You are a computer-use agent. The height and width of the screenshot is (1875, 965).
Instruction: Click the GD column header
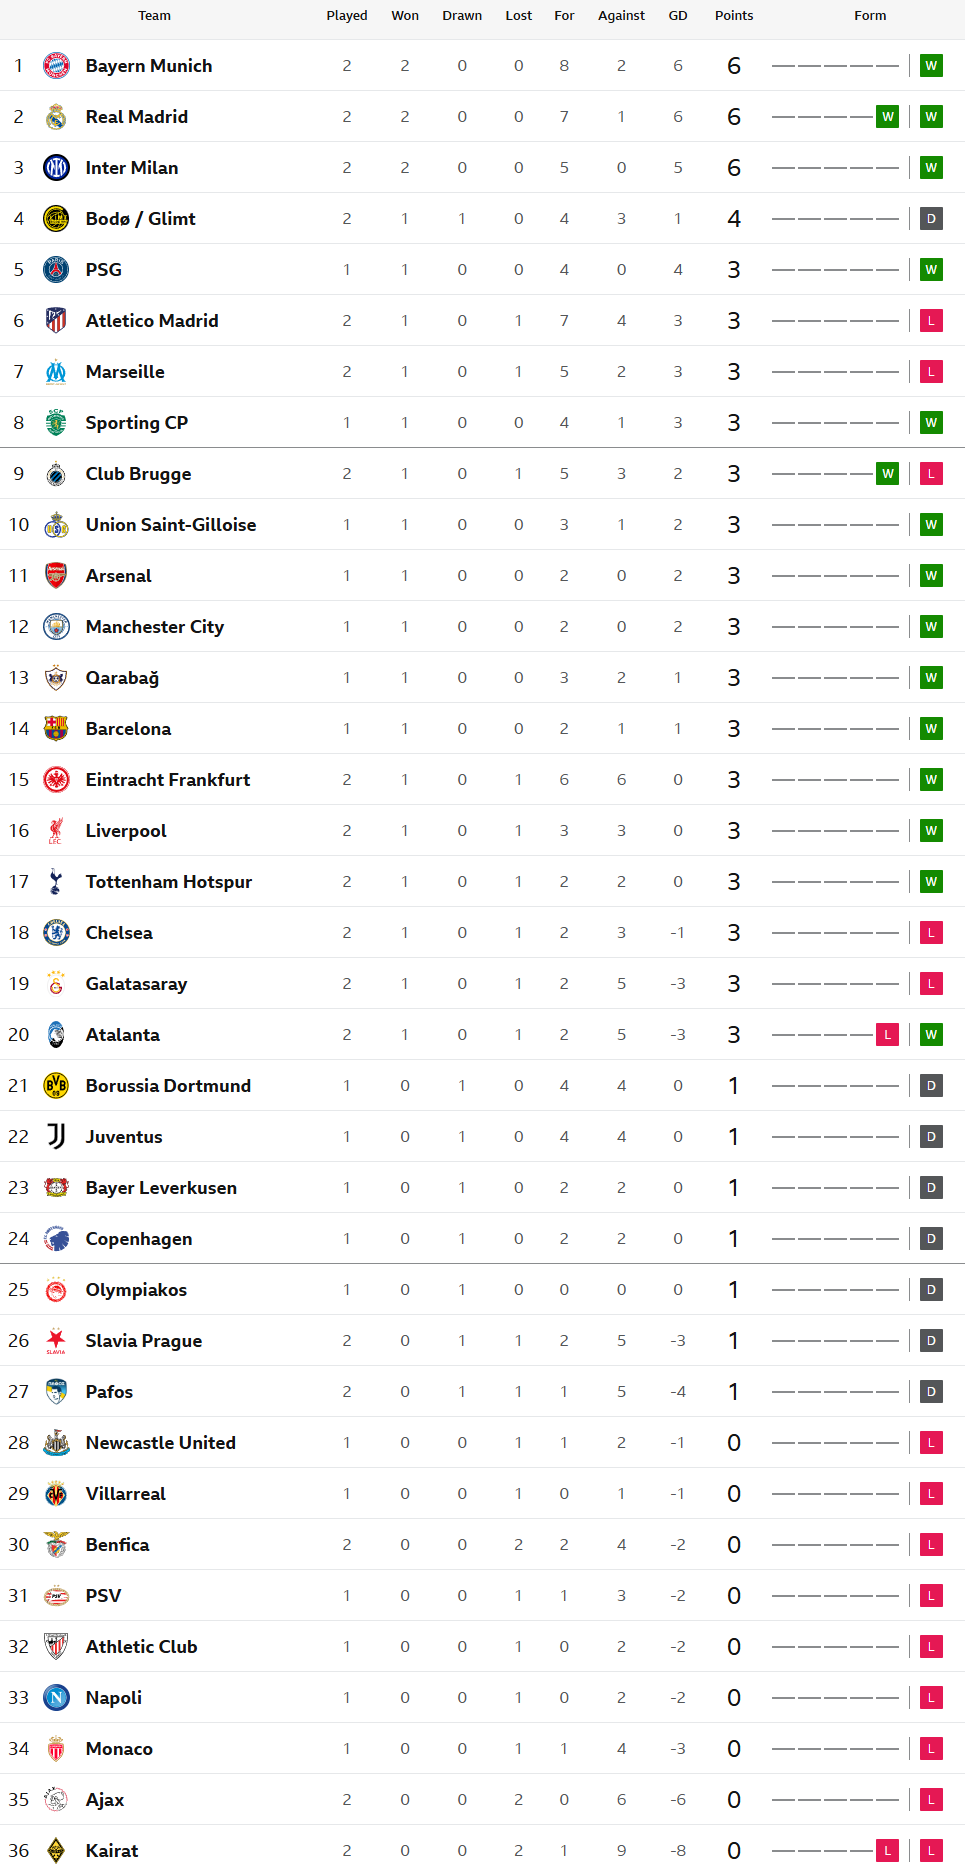click(678, 16)
